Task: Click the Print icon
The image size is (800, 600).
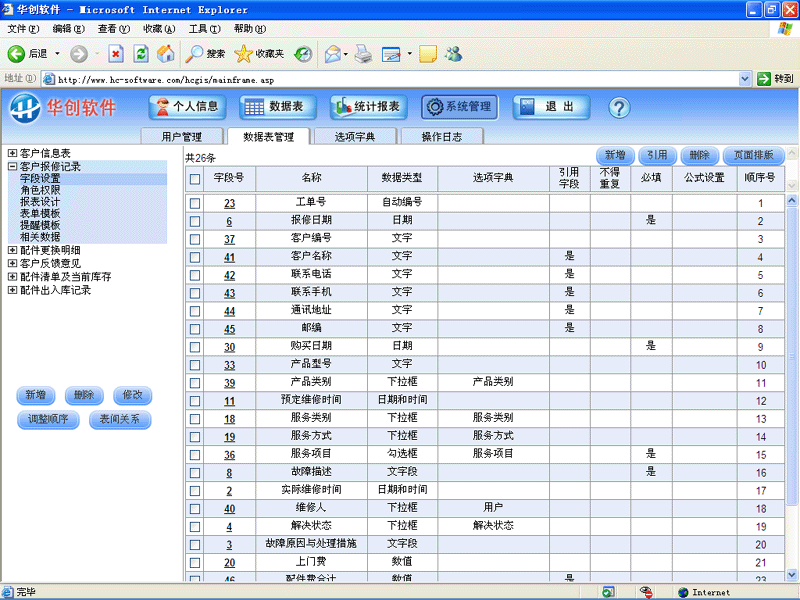Action: (363, 54)
